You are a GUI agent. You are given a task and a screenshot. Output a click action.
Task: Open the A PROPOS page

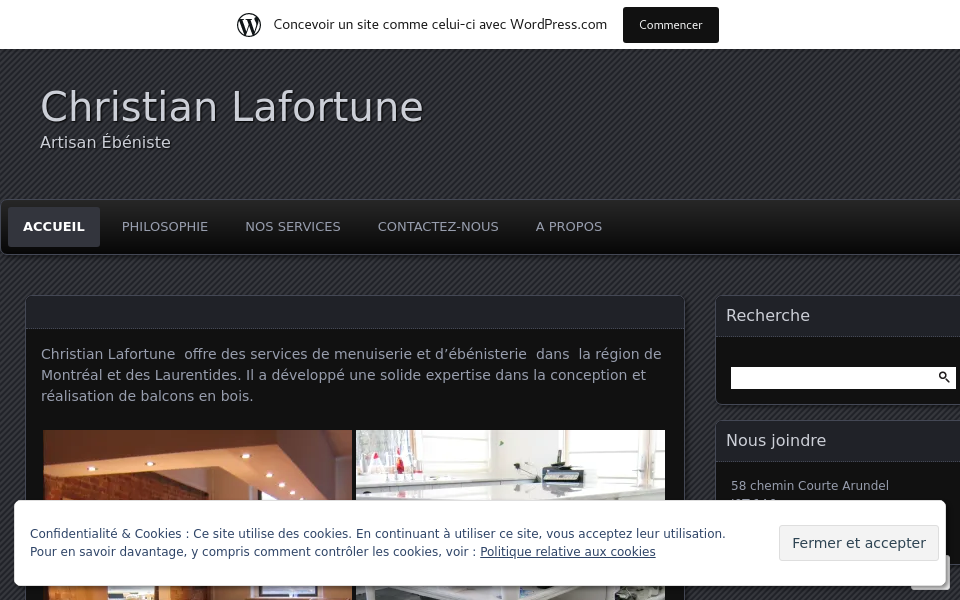pyautogui.click(x=568, y=226)
